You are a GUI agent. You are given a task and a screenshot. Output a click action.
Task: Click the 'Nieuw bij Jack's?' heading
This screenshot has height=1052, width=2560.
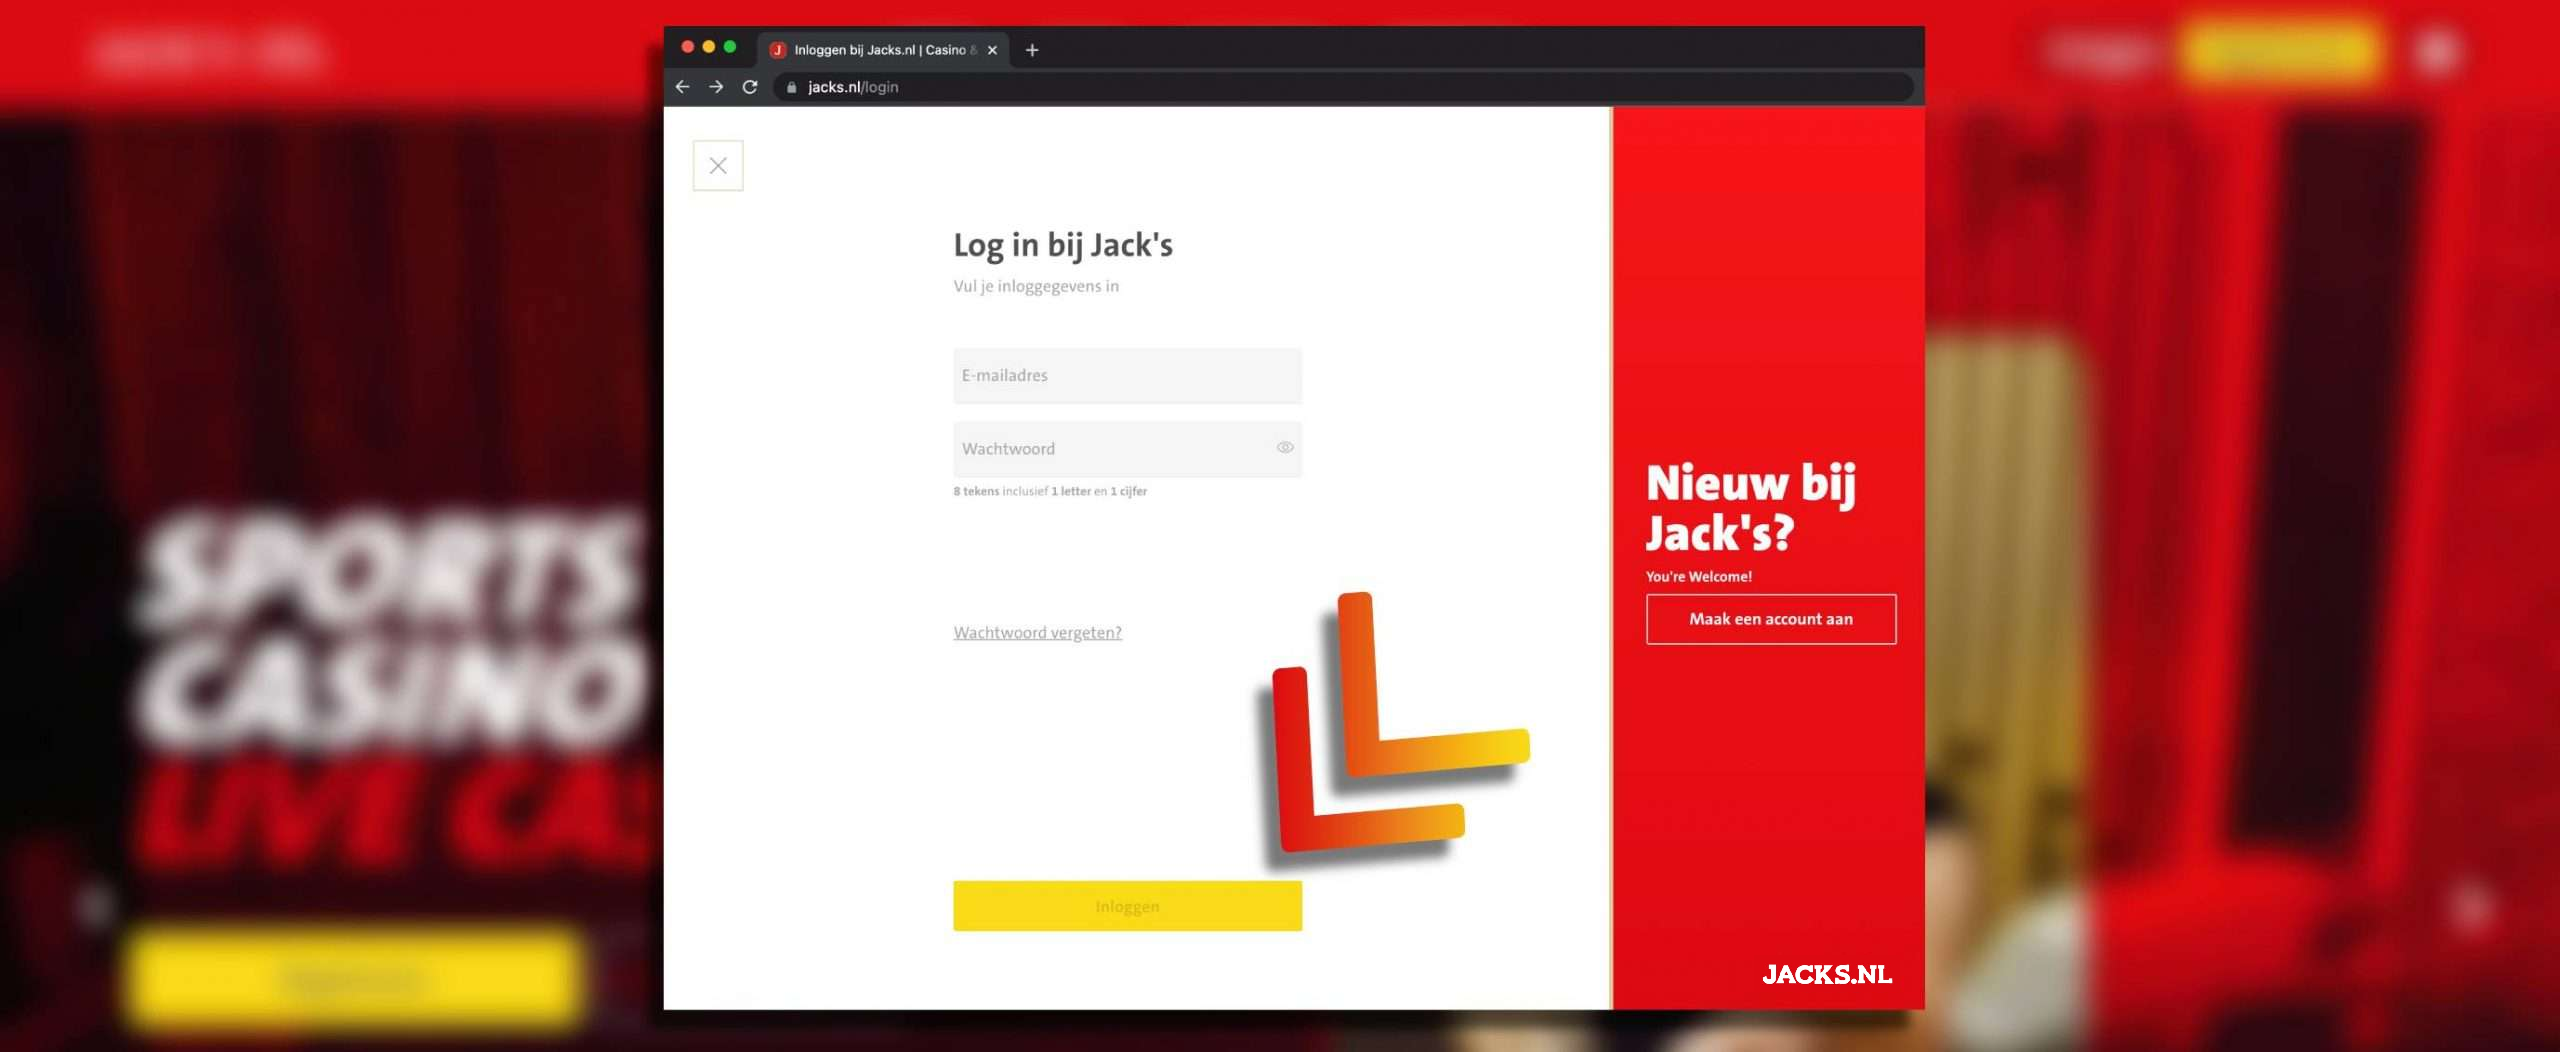click(1751, 507)
